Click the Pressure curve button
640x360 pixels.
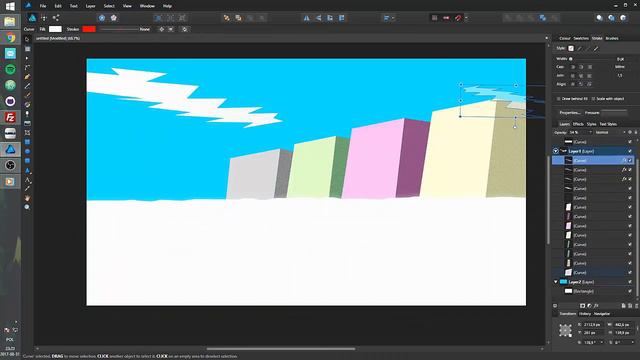pyautogui.click(x=614, y=113)
